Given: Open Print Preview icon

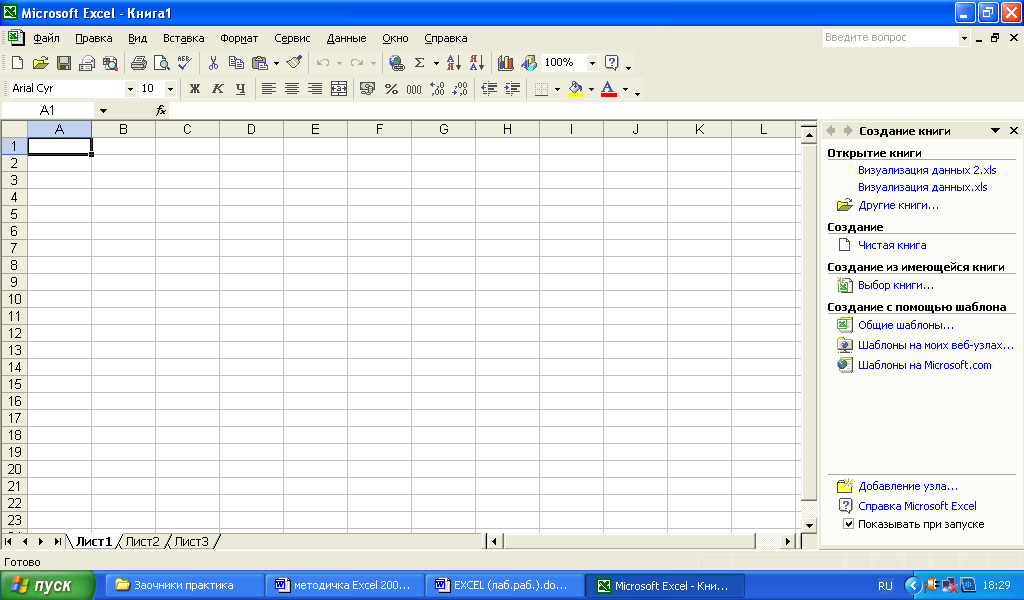Looking at the screenshot, I should pos(161,63).
